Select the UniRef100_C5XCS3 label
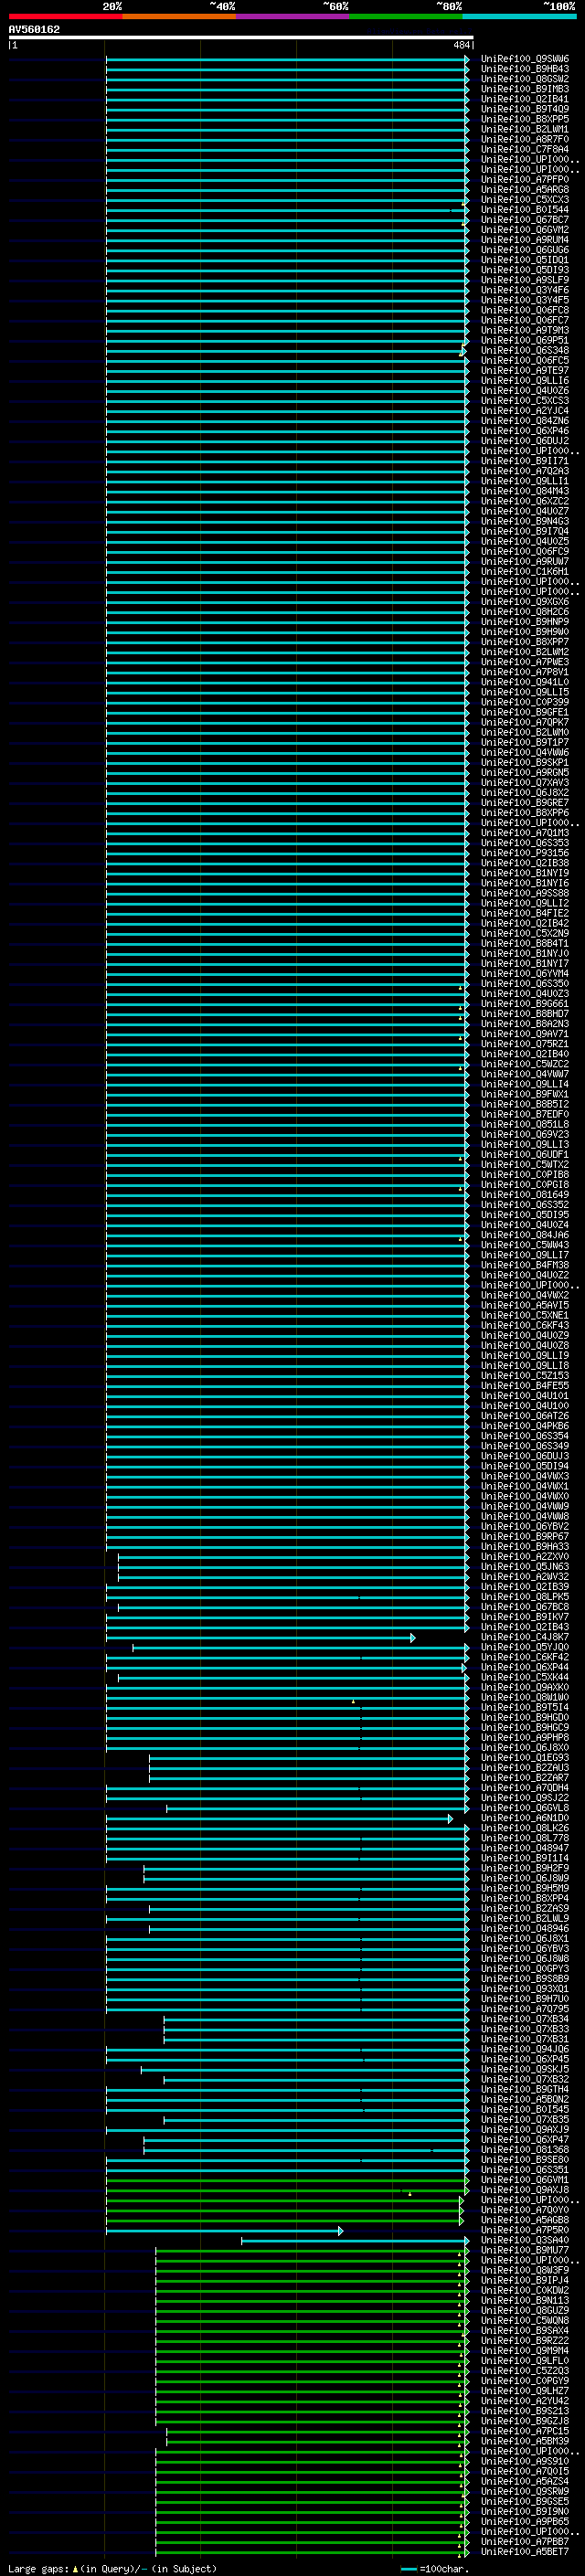 coord(525,401)
